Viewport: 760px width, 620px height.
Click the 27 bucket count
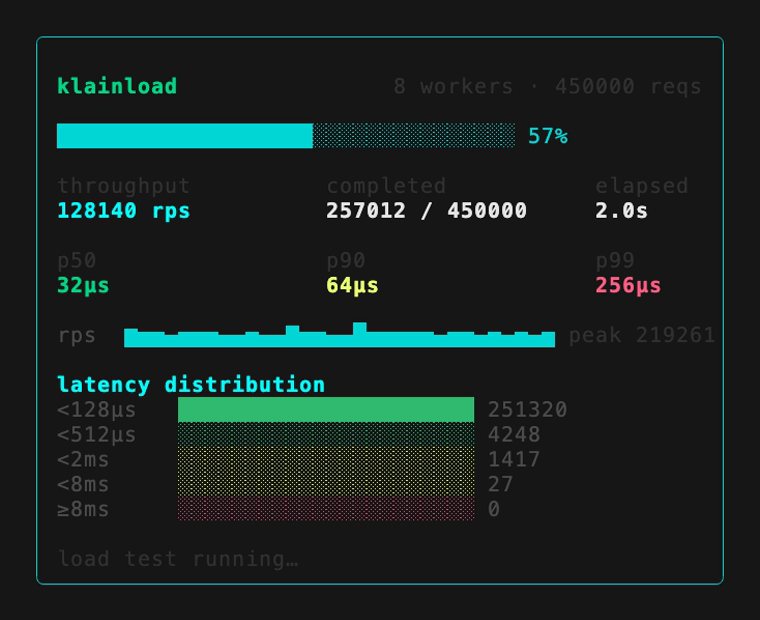500,484
